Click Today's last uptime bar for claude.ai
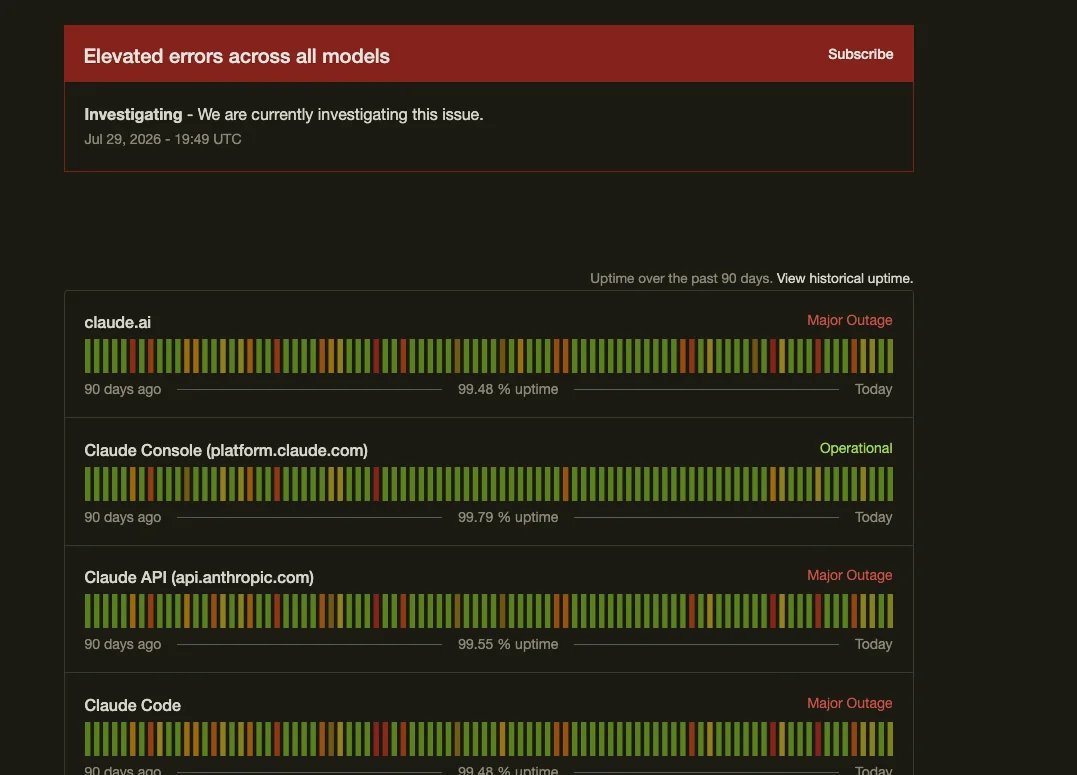Image resolution: width=1077 pixels, height=775 pixels. tap(890, 356)
